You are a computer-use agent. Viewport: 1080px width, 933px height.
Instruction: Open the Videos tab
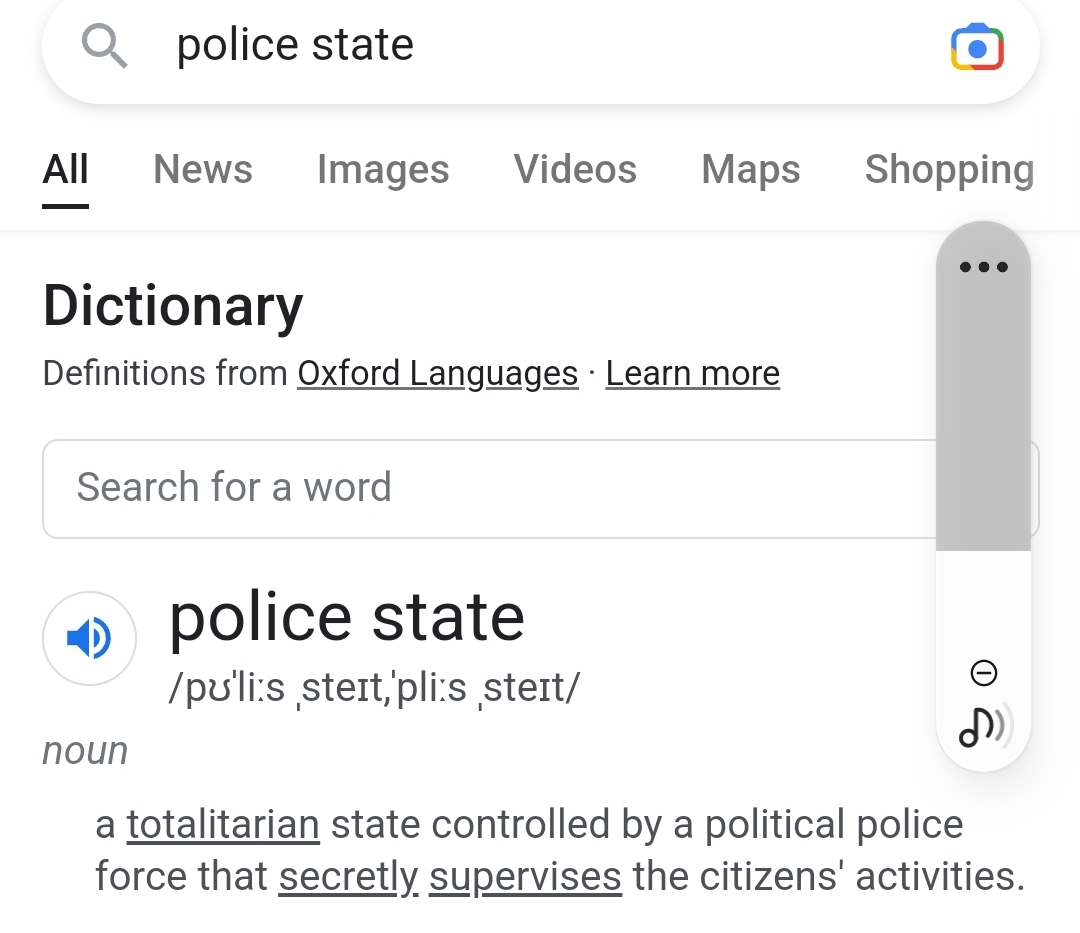coord(575,169)
